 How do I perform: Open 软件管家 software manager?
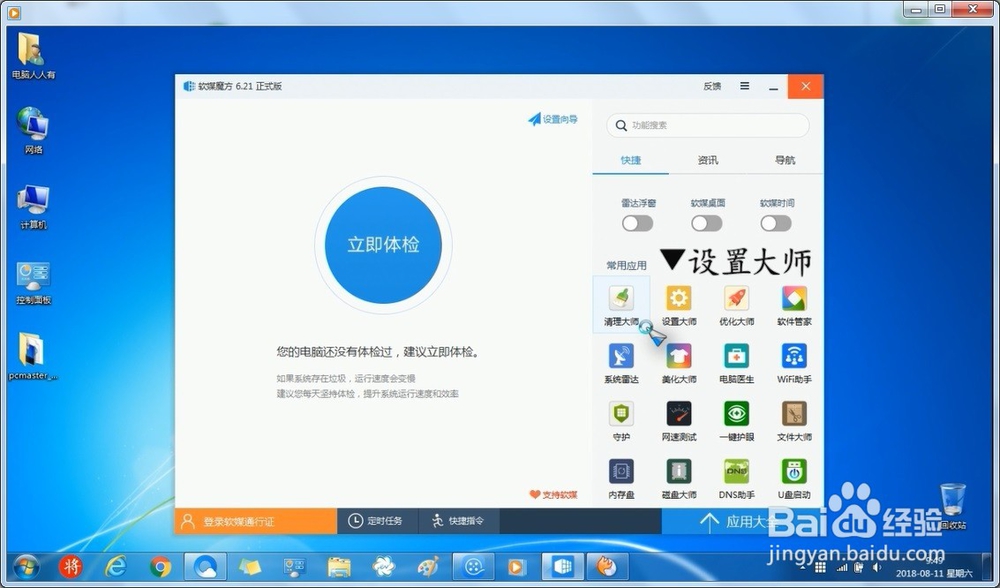pos(794,305)
